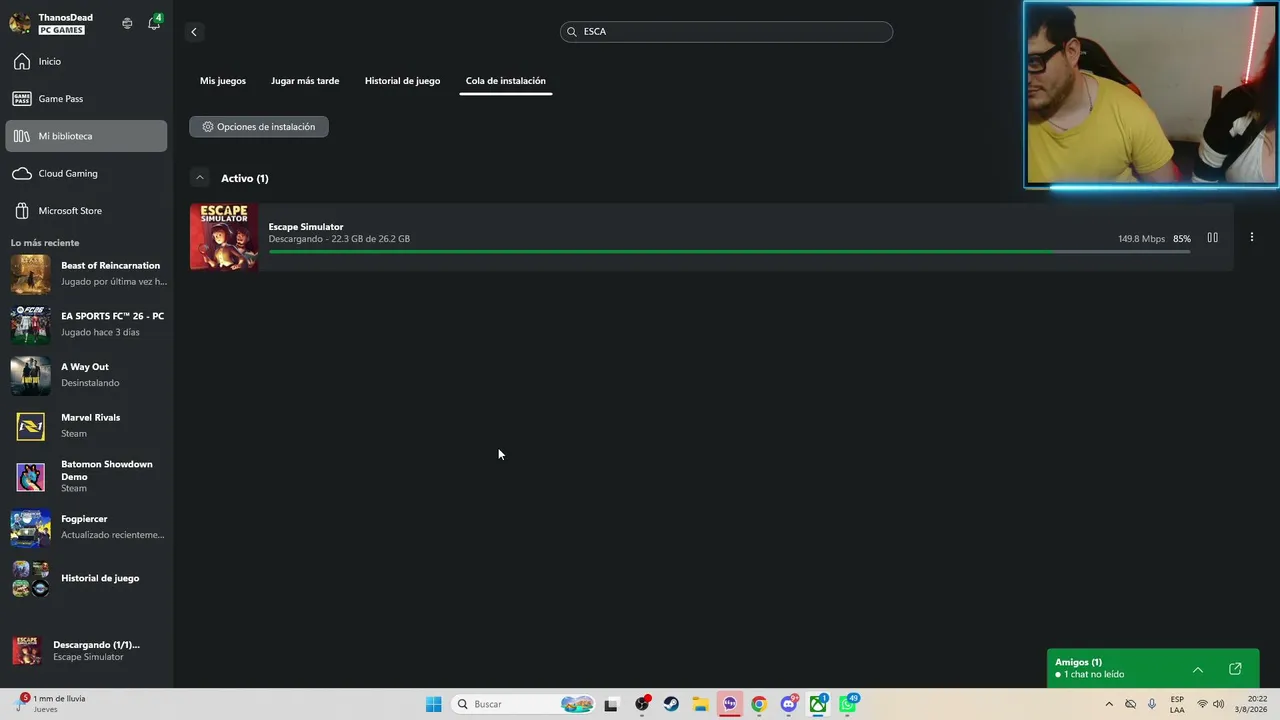This screenshot has width=1280, height=720.
Task: Switch to the Historial de juego tab
Action: click(402, 81)
